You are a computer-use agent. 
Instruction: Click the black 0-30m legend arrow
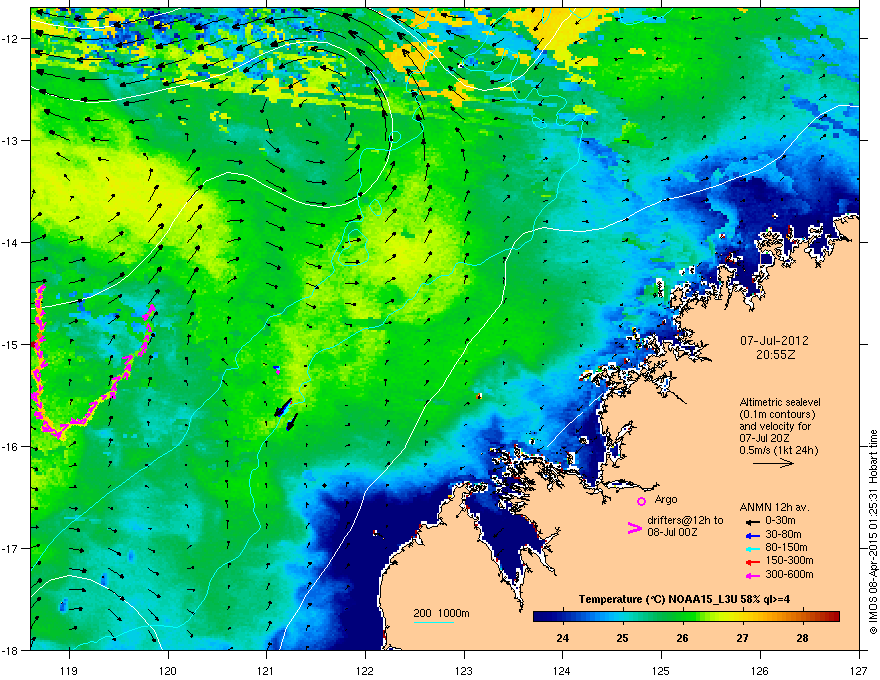point(753,522)
